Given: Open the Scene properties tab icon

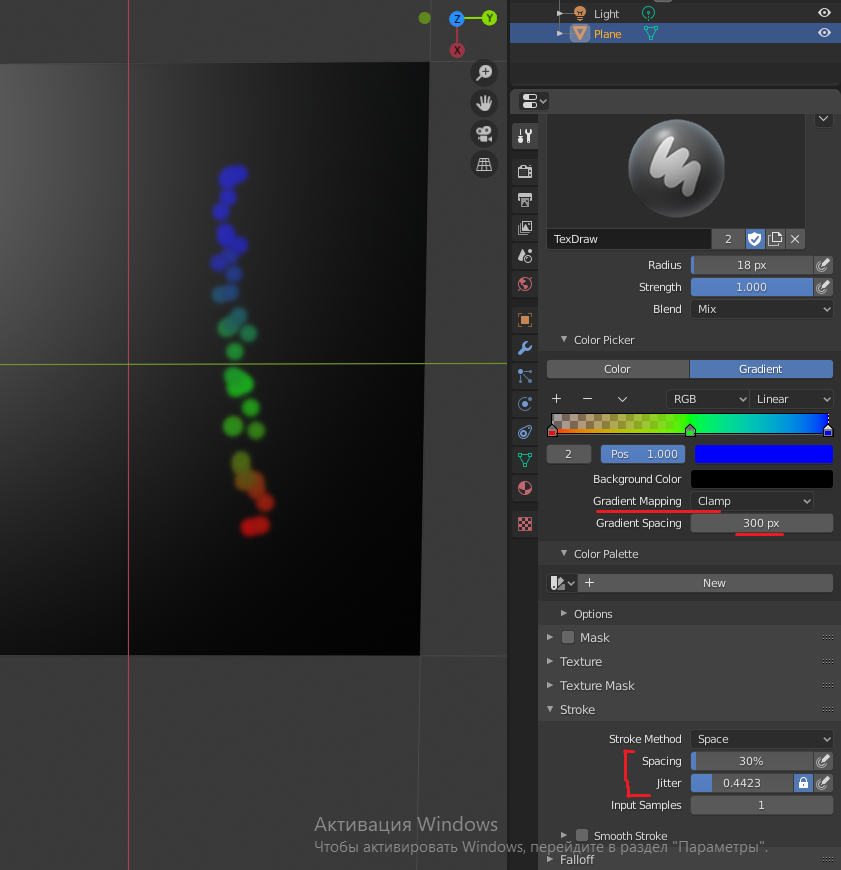Looking at the screenshot, I should 525,256.
